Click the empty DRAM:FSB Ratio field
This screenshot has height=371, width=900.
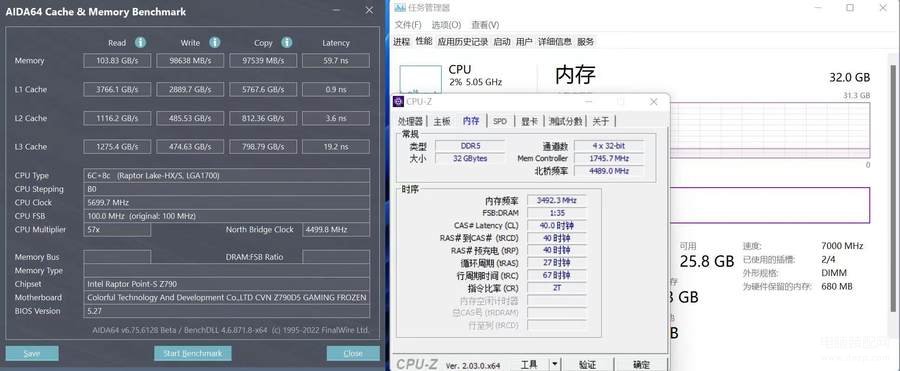point(336,257)
